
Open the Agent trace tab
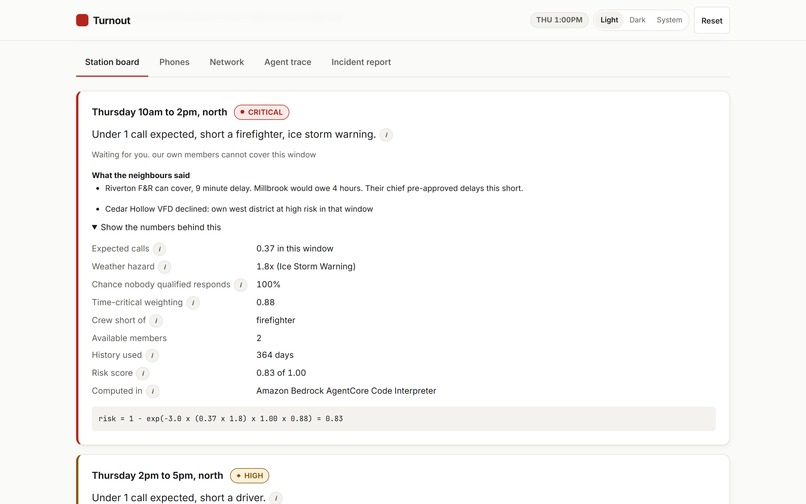(x=288, y=62)
